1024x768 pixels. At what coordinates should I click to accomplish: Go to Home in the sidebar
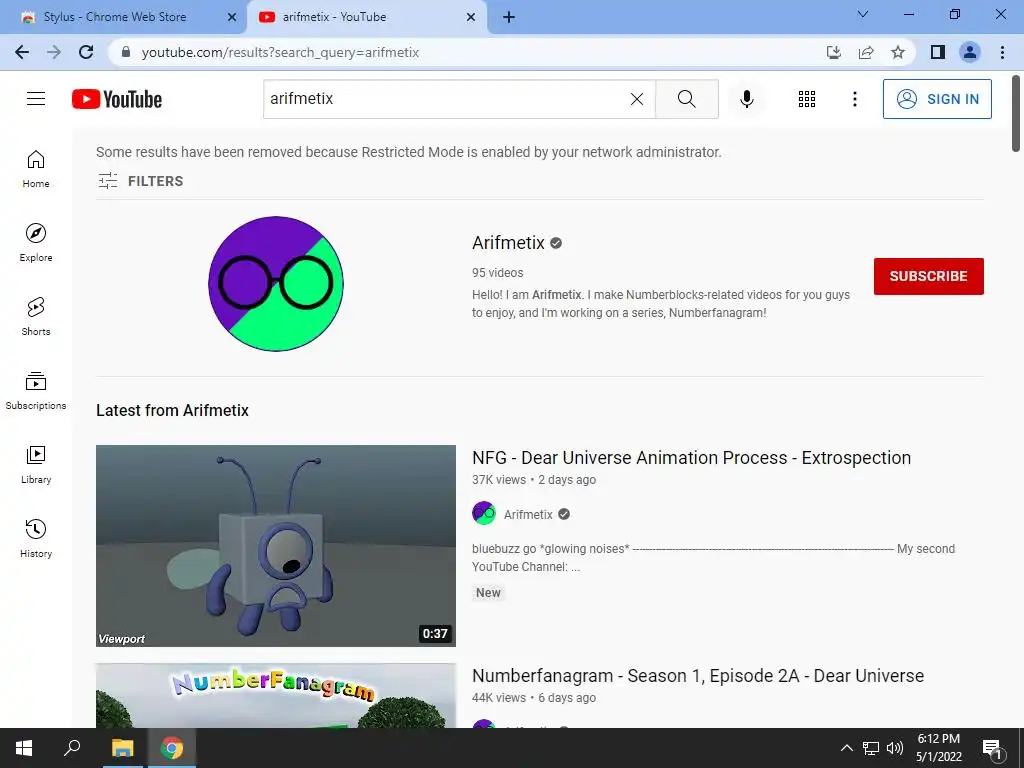click(x=36, y=169)
